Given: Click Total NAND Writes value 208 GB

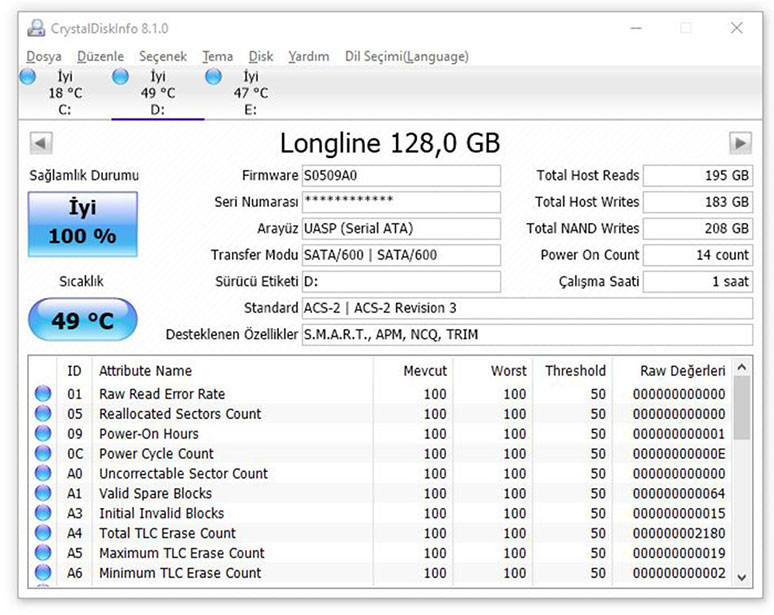Looking at the screenshot, I should coord(698,229).
